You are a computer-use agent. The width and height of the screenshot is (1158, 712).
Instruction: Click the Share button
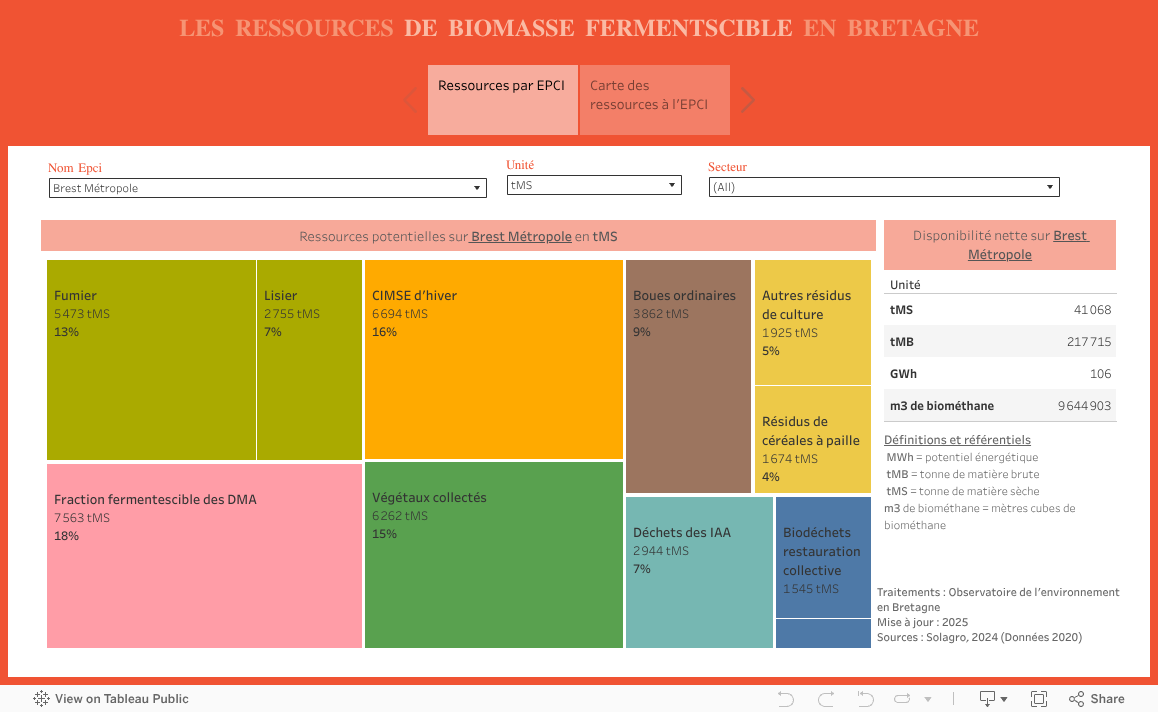coord(1097,699)
